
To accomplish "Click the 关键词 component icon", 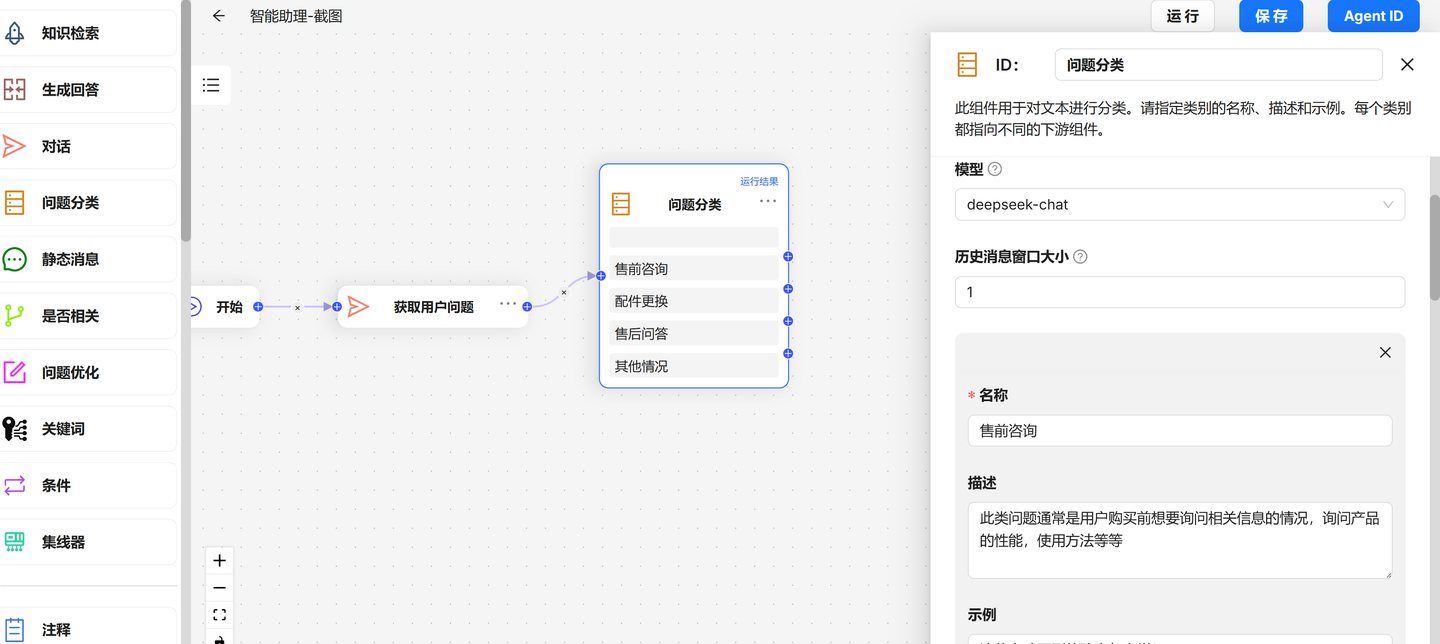I will point(14,428).
